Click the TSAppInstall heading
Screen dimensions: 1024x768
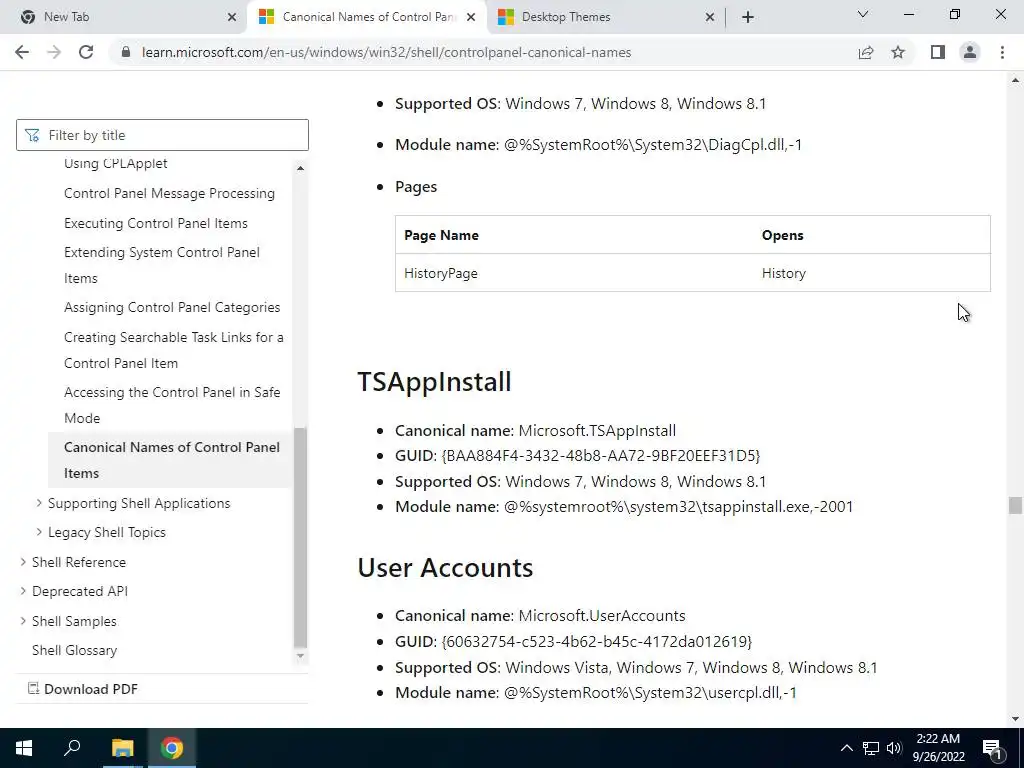pyautogui.click(x=434, y=382)
